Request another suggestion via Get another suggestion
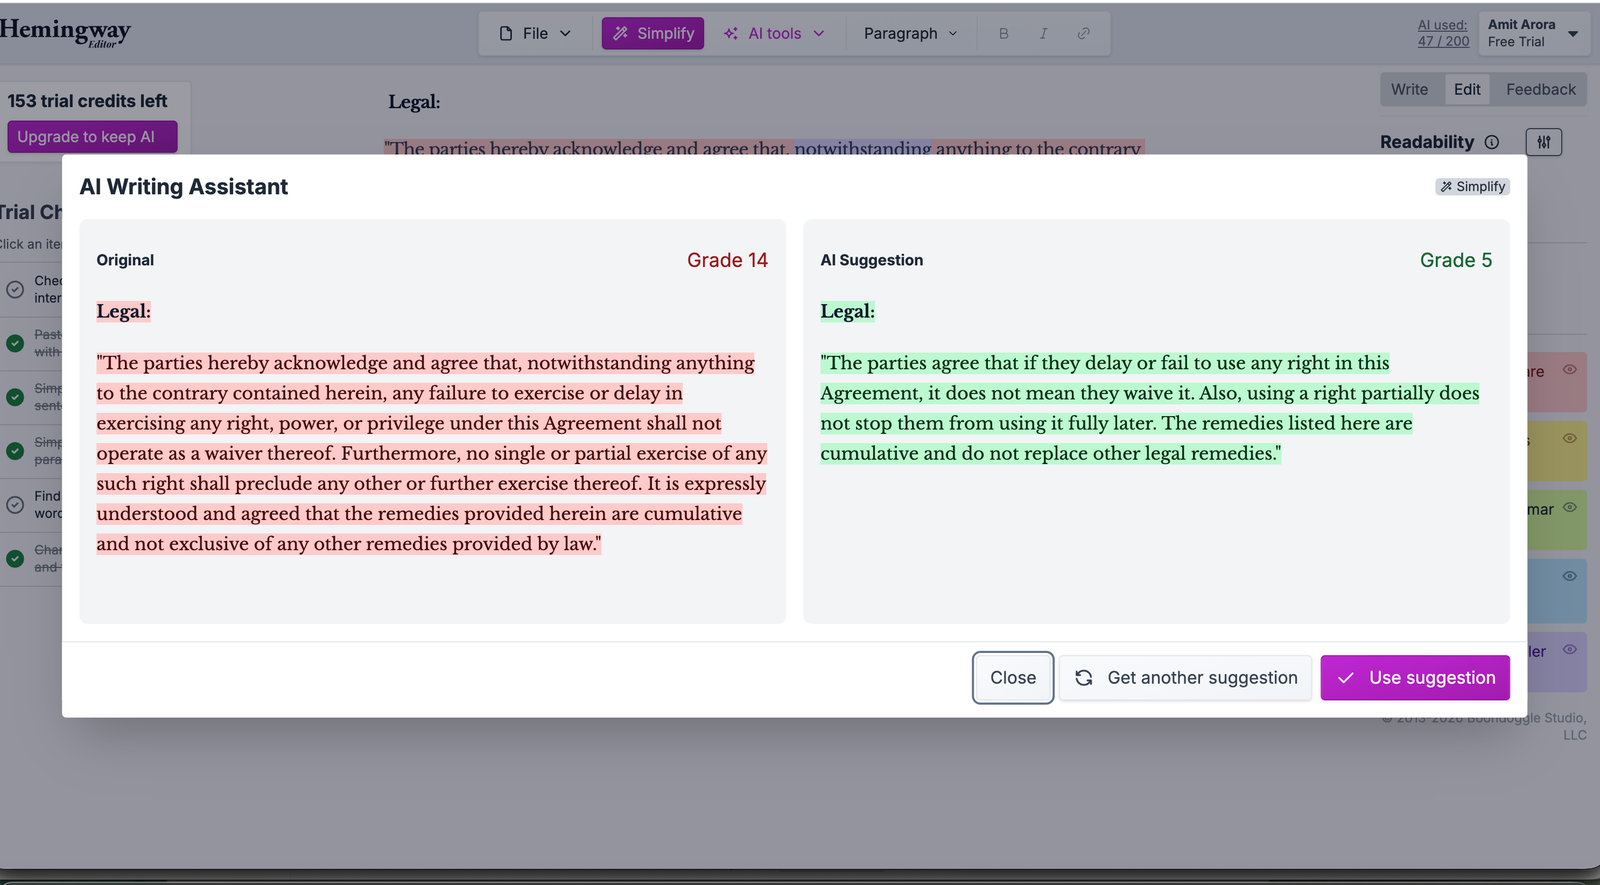The image size is (1600, 885). (x=1186, y=678)
